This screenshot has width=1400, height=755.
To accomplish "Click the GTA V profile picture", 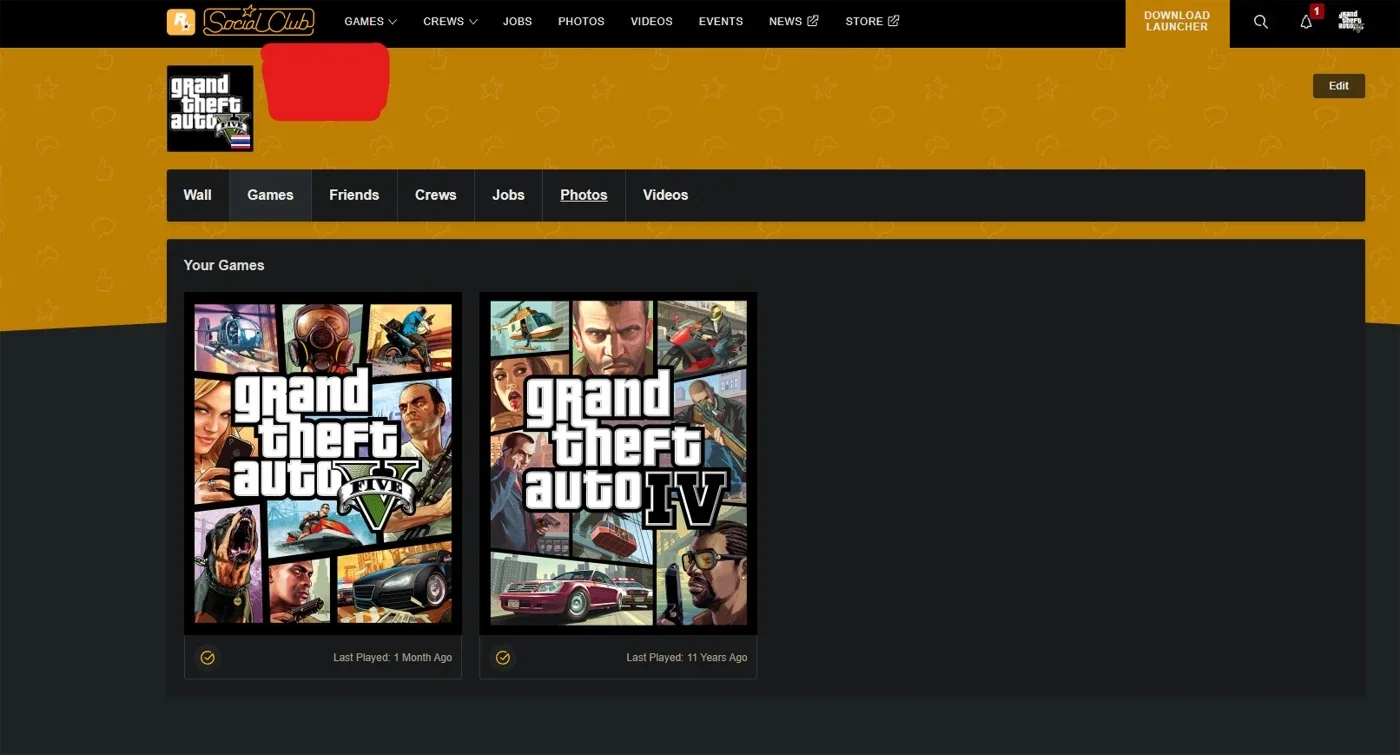I will [210, 109].
